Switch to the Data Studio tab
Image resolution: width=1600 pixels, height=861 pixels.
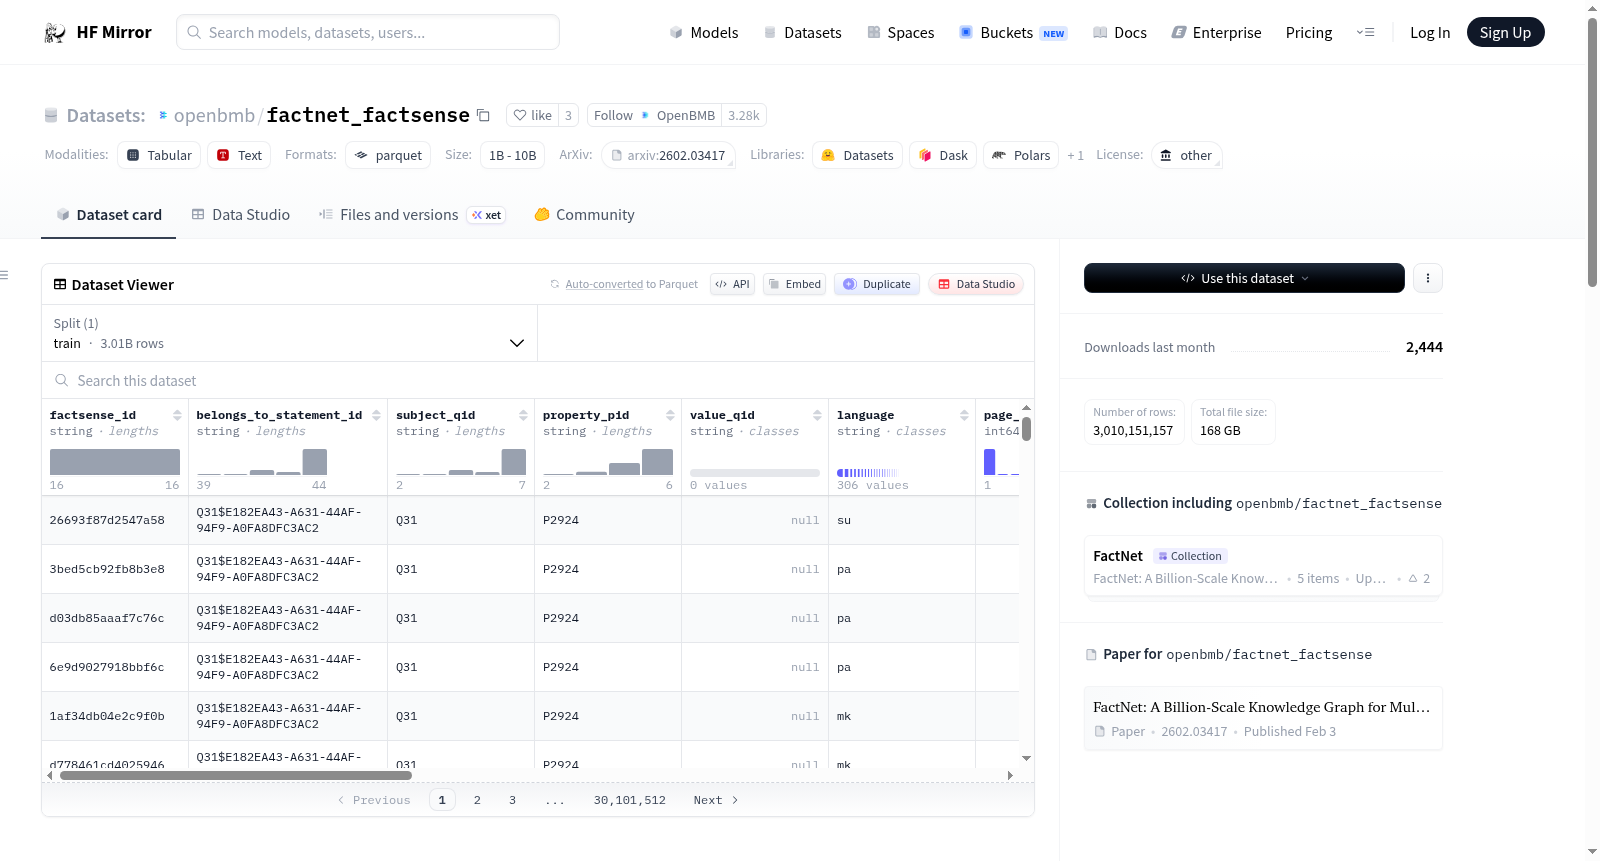coord(241,215)
